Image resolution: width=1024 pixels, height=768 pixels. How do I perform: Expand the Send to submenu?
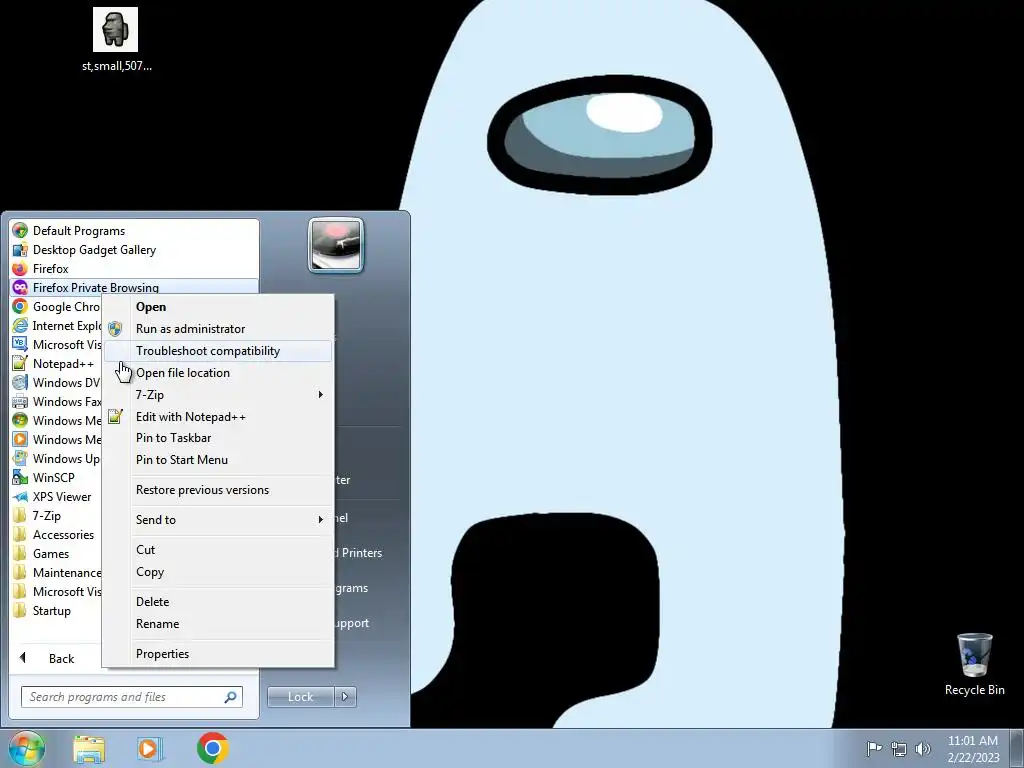click(218, 520)
